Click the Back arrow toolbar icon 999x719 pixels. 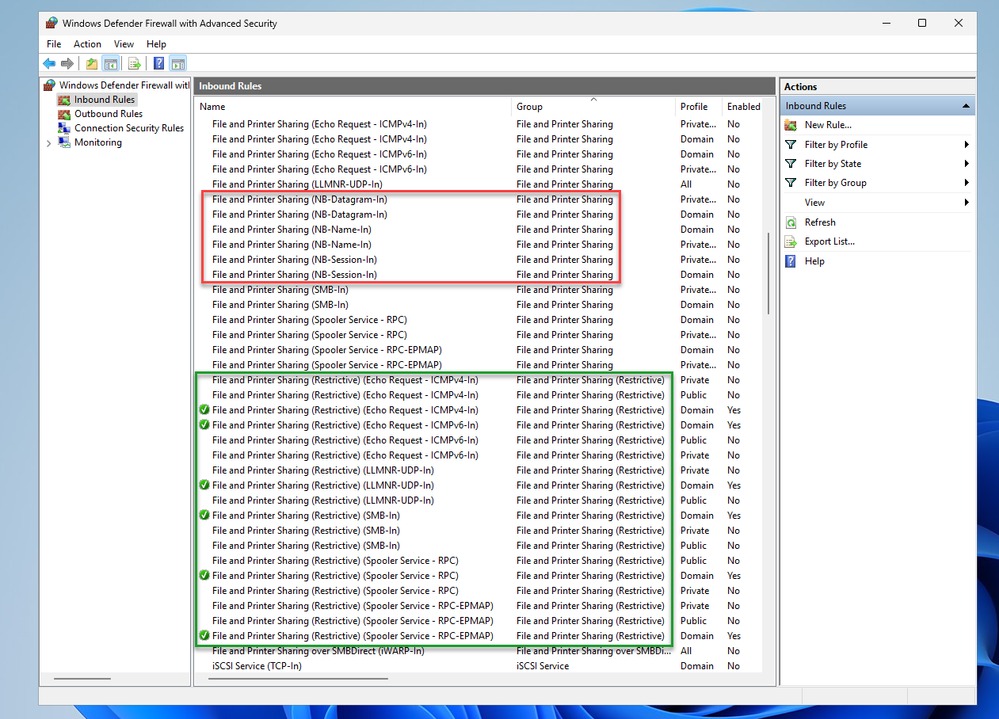49,64
